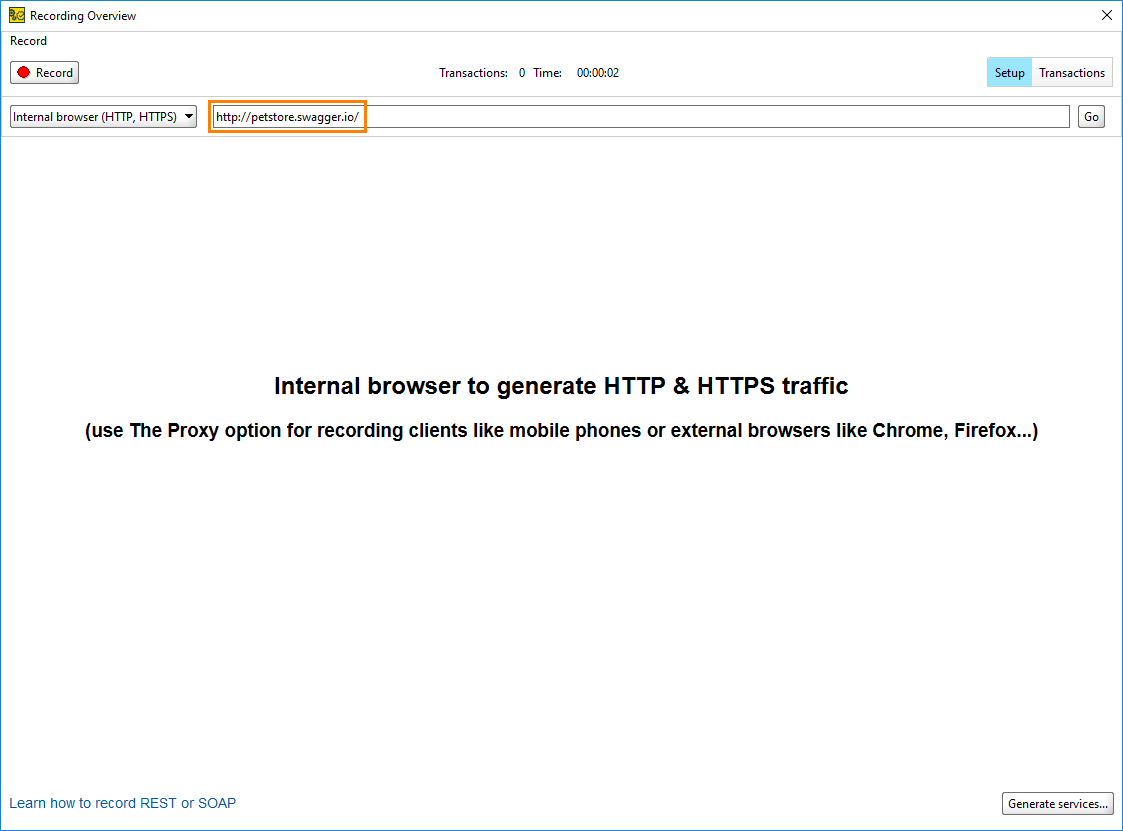
Task: Click the Go button
Action: [x=1091, y=117]
